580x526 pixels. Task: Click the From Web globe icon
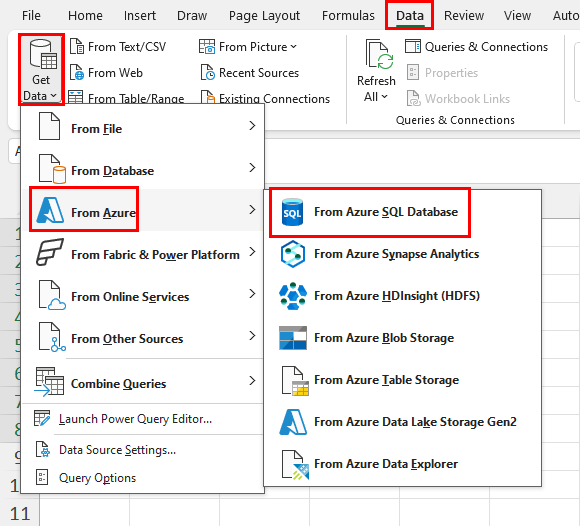77,73
